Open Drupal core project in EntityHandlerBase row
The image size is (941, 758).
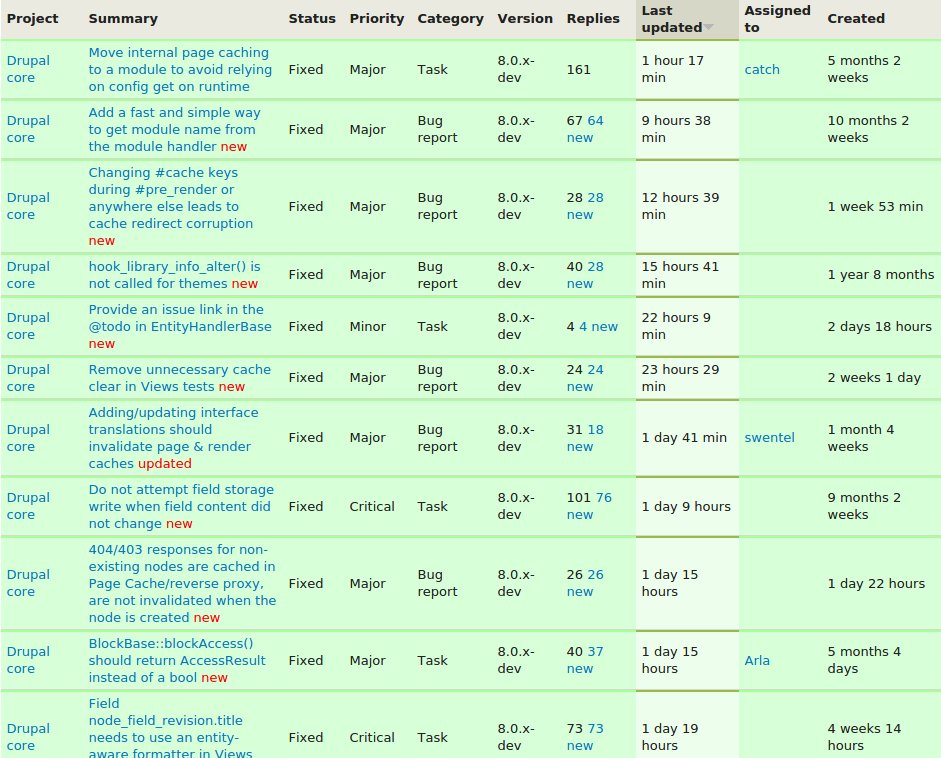28,326
